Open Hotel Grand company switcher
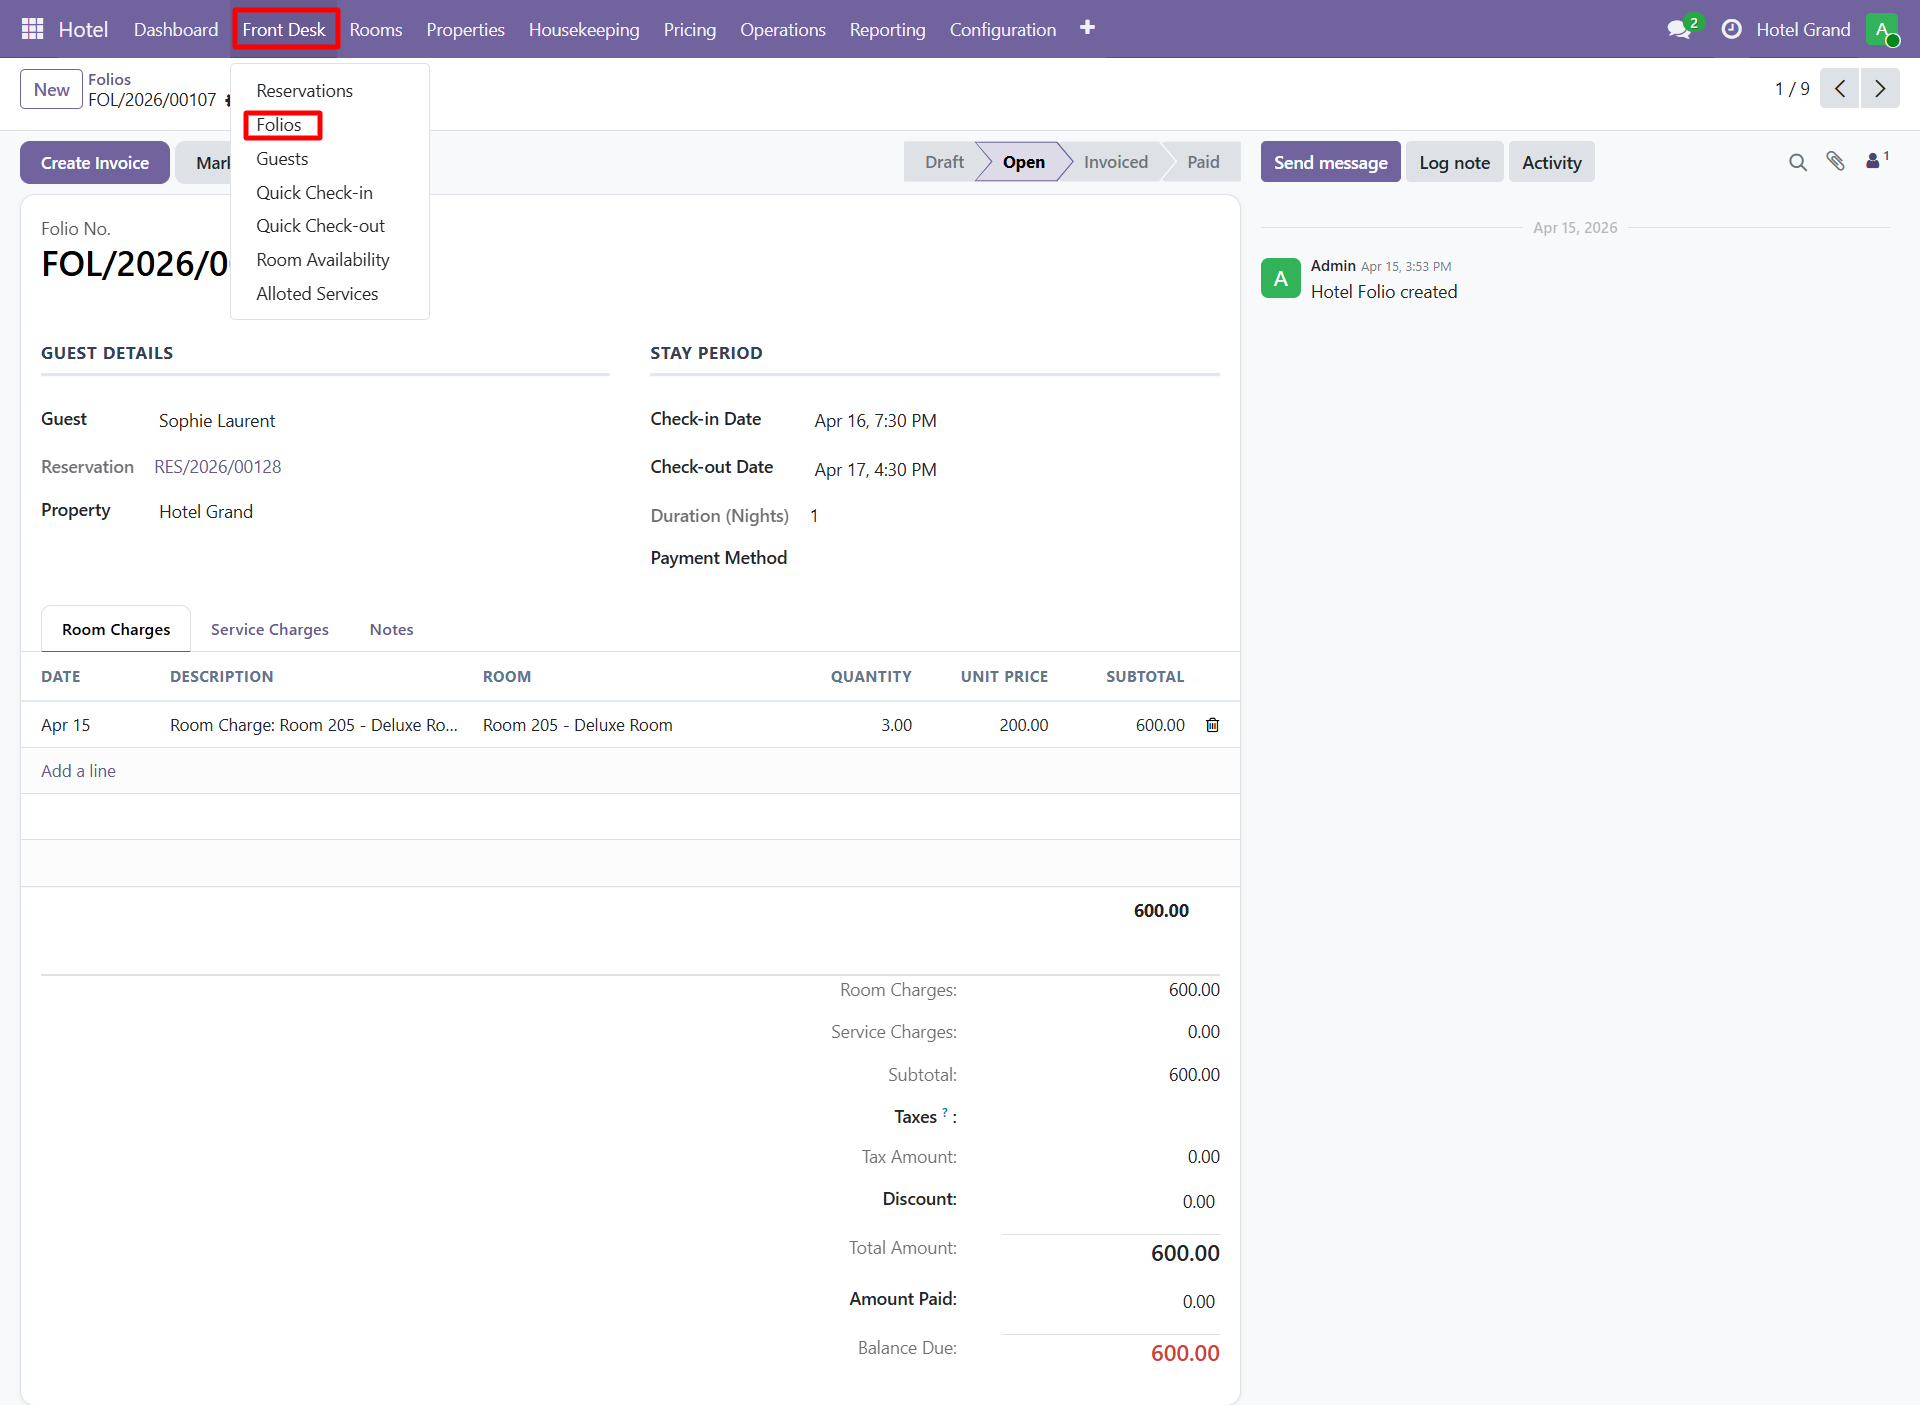Screen dimensions: 1920x1405 coord(1802,29)
